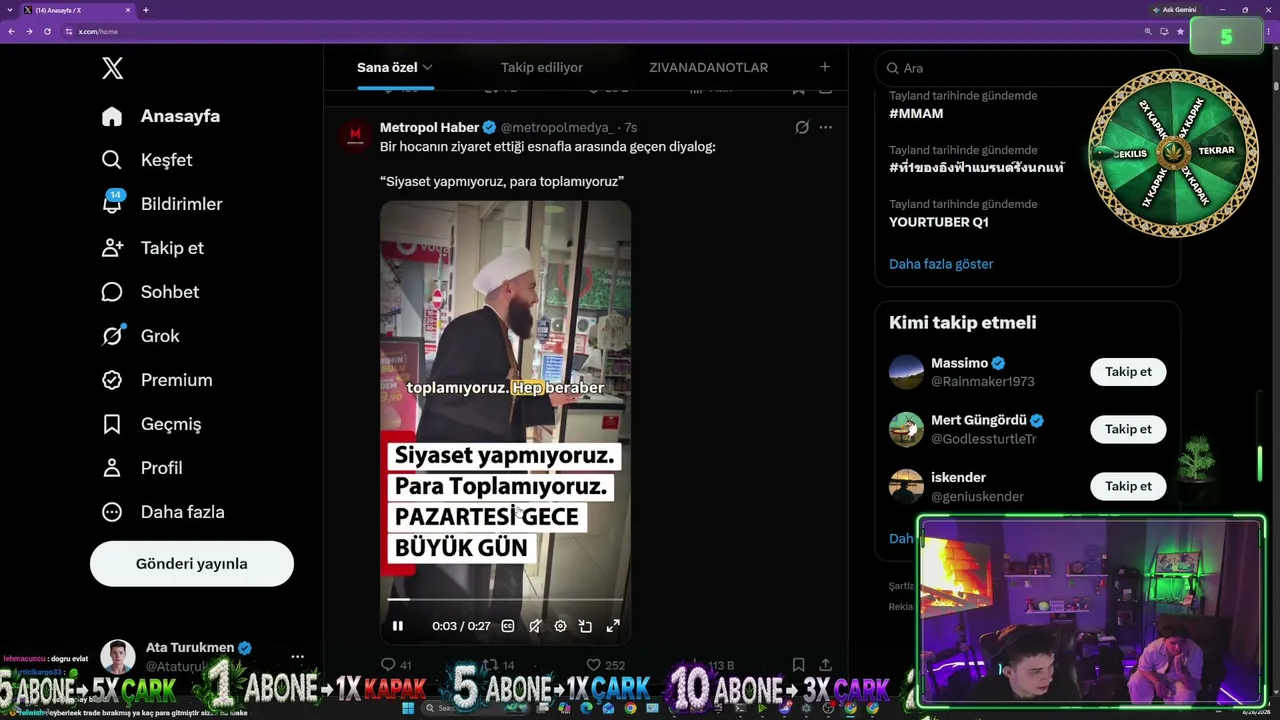
Task: Click the browser back arrow
Action: click(x=11, y=31)
